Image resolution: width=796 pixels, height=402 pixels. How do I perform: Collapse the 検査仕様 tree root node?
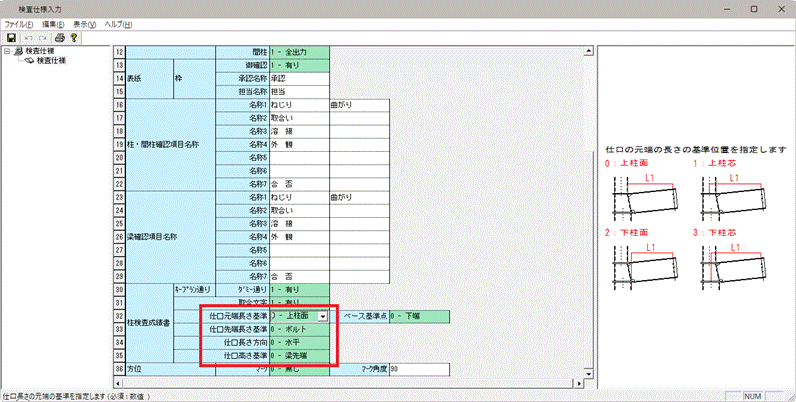point(7,51)
